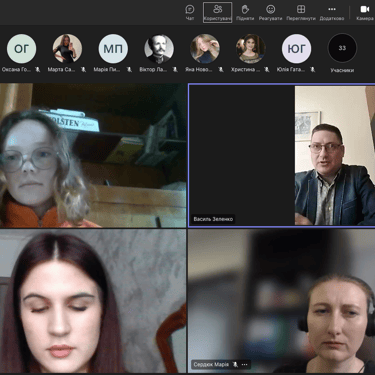Click the Василь Зеленко name label
375x375 pixels.
pyautogui.click(x=213, y=219)
